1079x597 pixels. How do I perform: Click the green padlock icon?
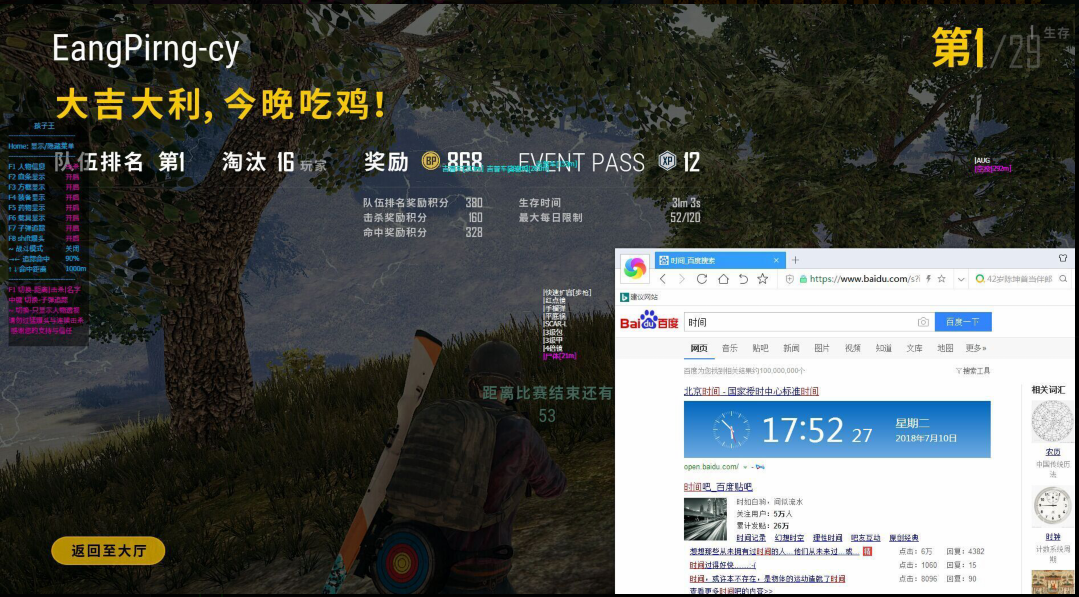[803, 279]
